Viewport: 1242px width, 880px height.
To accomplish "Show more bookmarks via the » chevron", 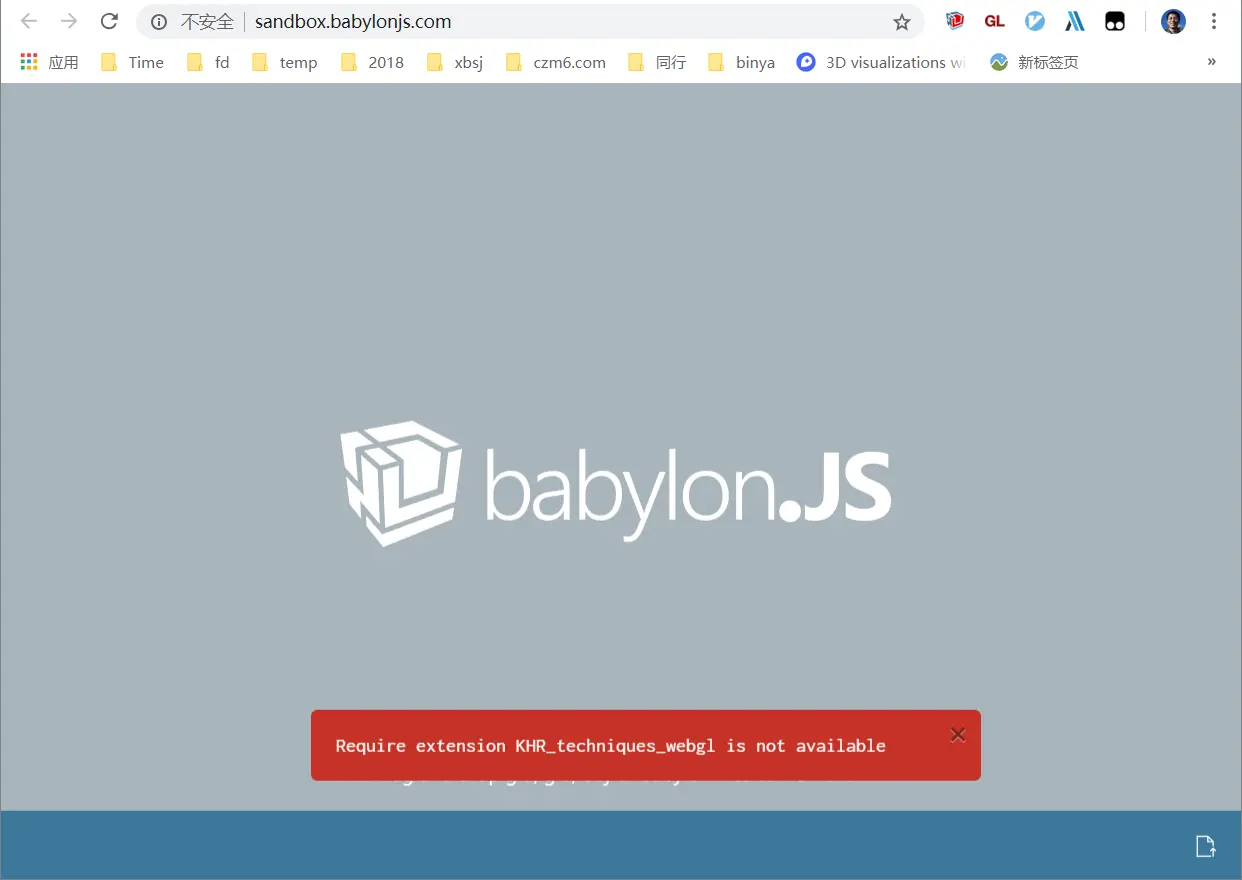I will coord(1212,61).
